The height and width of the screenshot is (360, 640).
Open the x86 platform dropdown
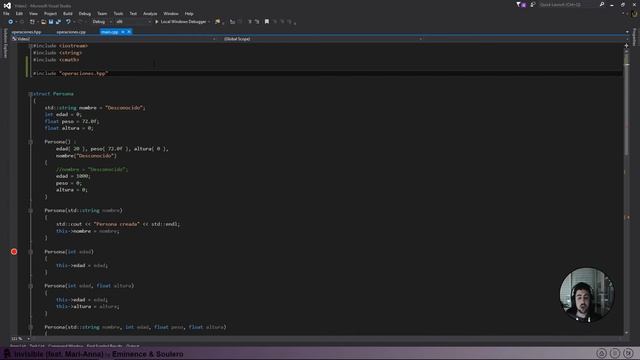[133, 22]
